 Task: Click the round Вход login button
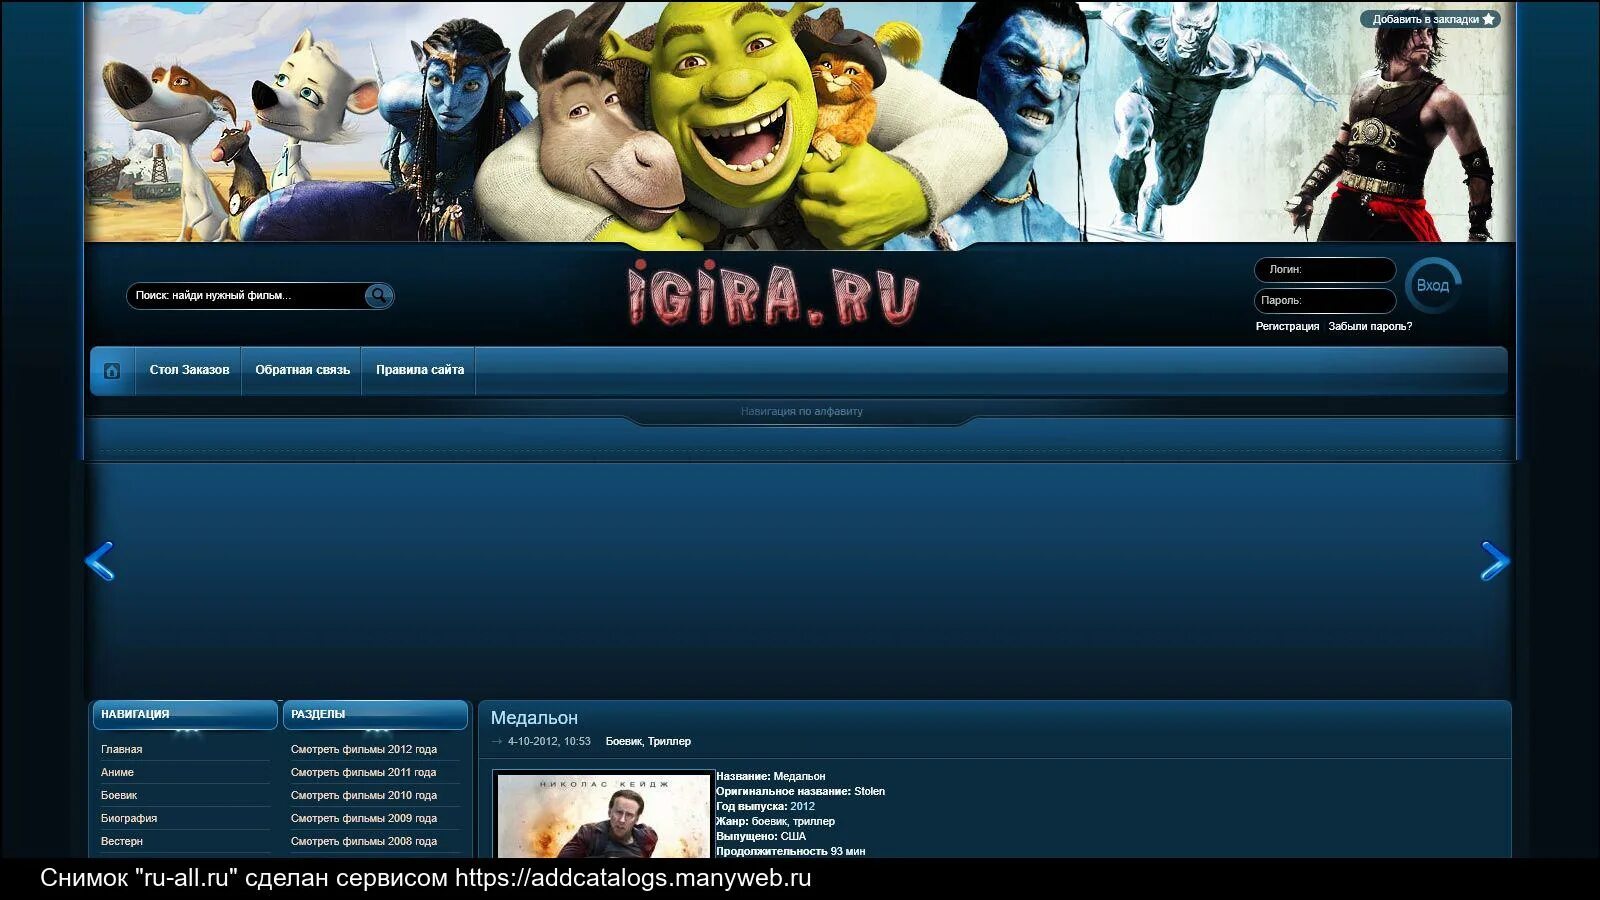1432,286
